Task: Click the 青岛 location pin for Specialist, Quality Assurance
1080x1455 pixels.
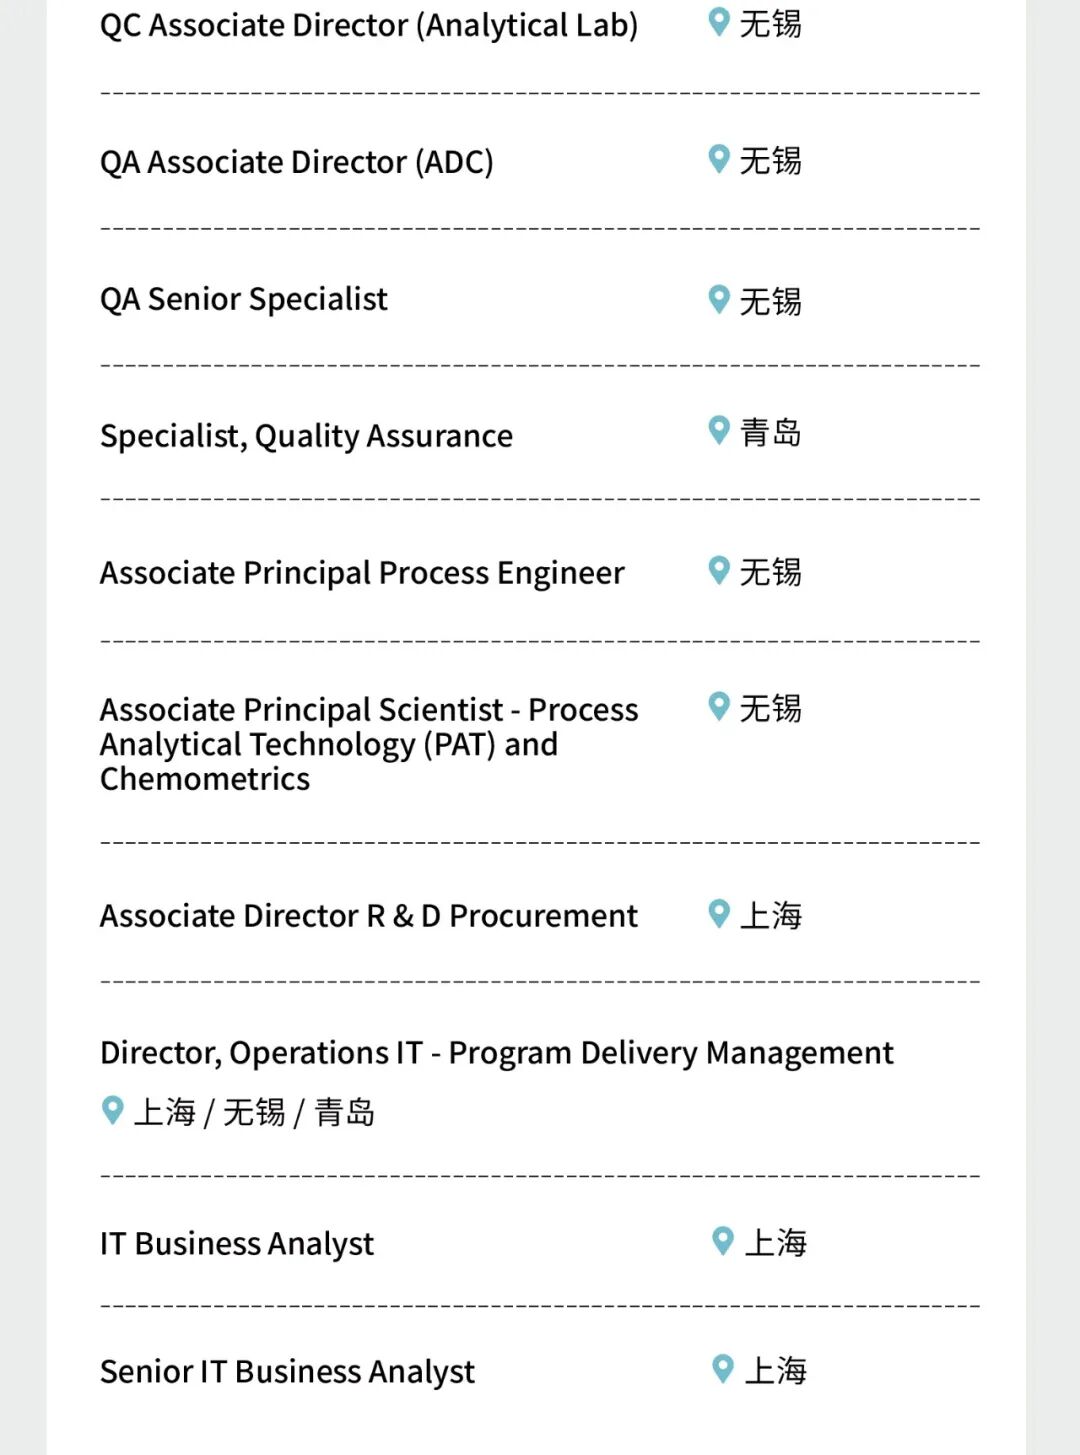Action: (719, 430)
